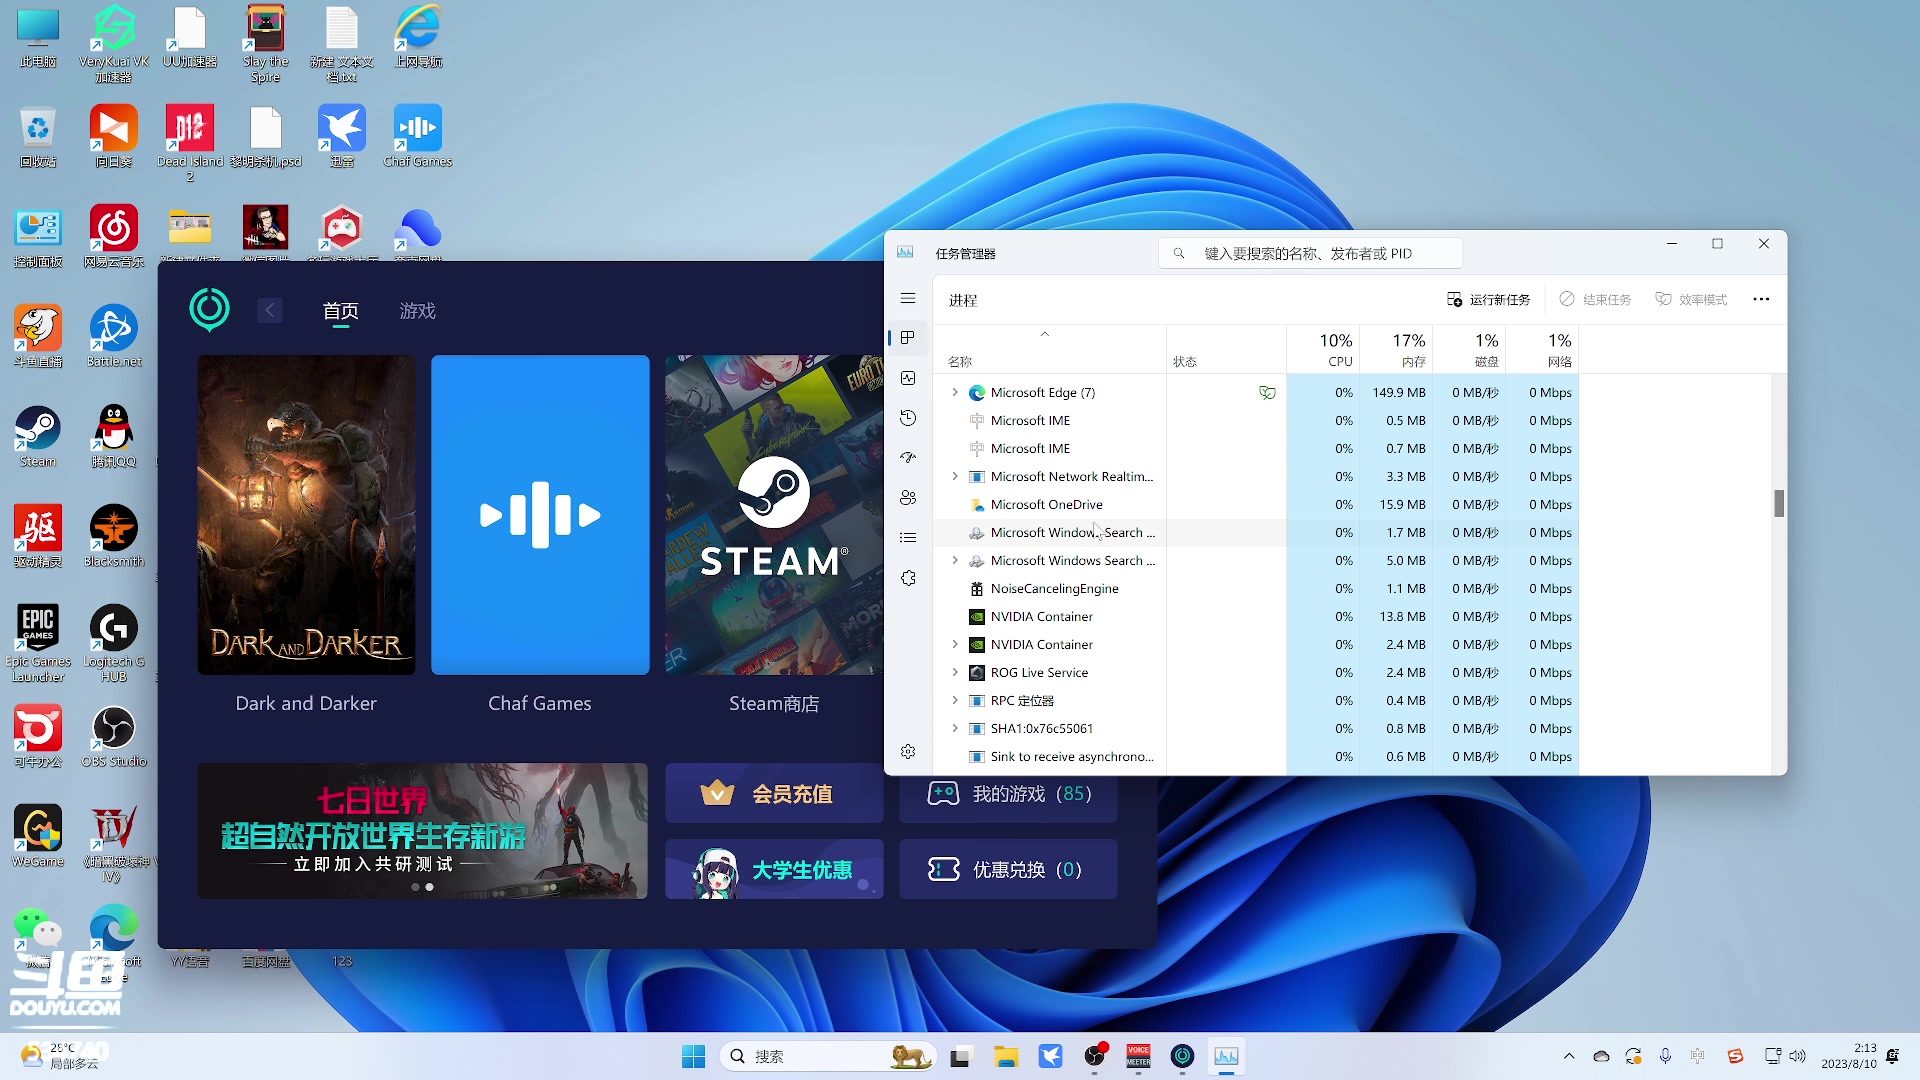Expand the Microsoft Network Realtime process row
1920x1080 pixels.
tap(955, 477)
